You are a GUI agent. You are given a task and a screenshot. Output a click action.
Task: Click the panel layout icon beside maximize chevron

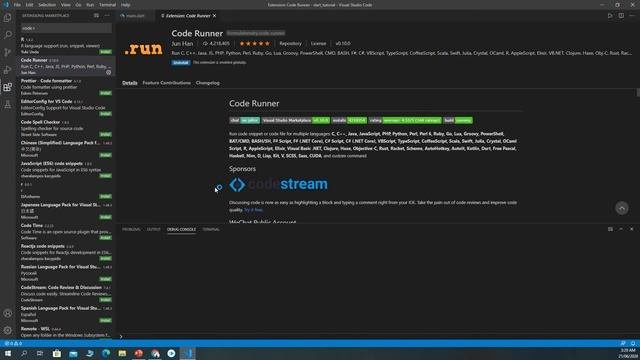tap(610, 229)
